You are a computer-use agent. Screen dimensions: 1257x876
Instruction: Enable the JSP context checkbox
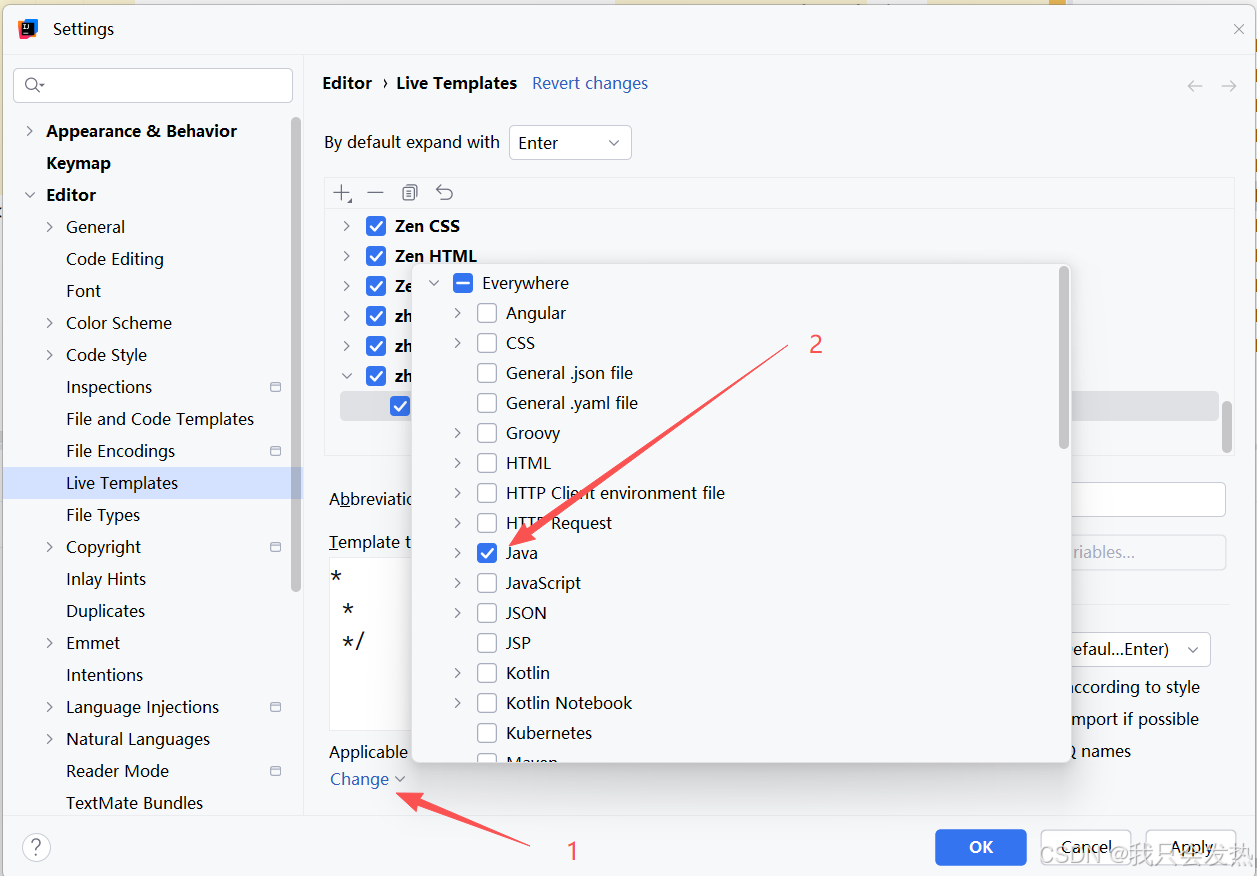pos(487,643)
